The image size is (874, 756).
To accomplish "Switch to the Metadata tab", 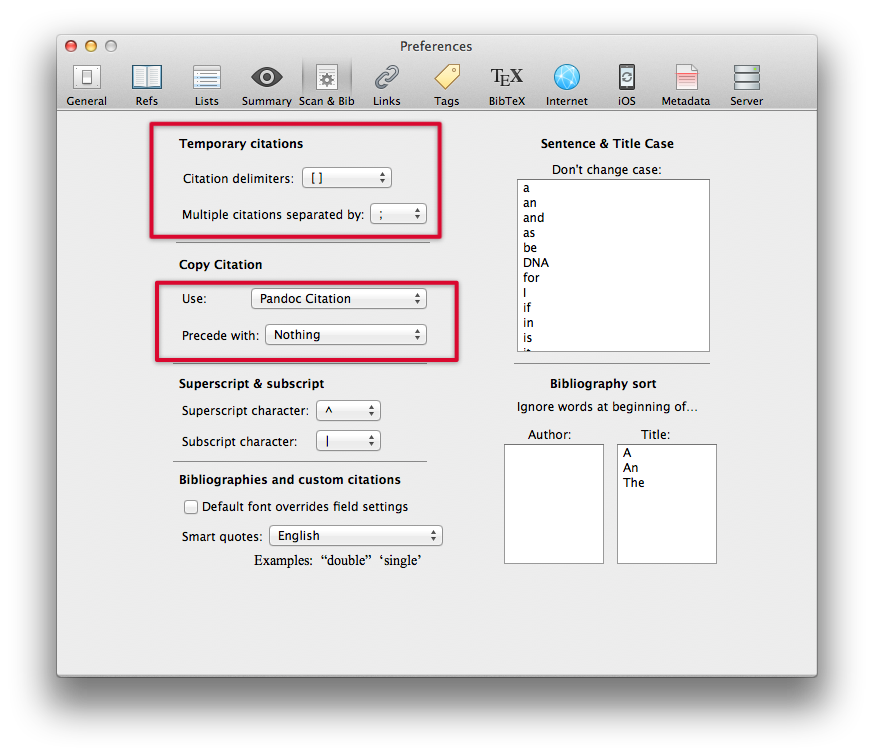I will (x=686, y=84).
